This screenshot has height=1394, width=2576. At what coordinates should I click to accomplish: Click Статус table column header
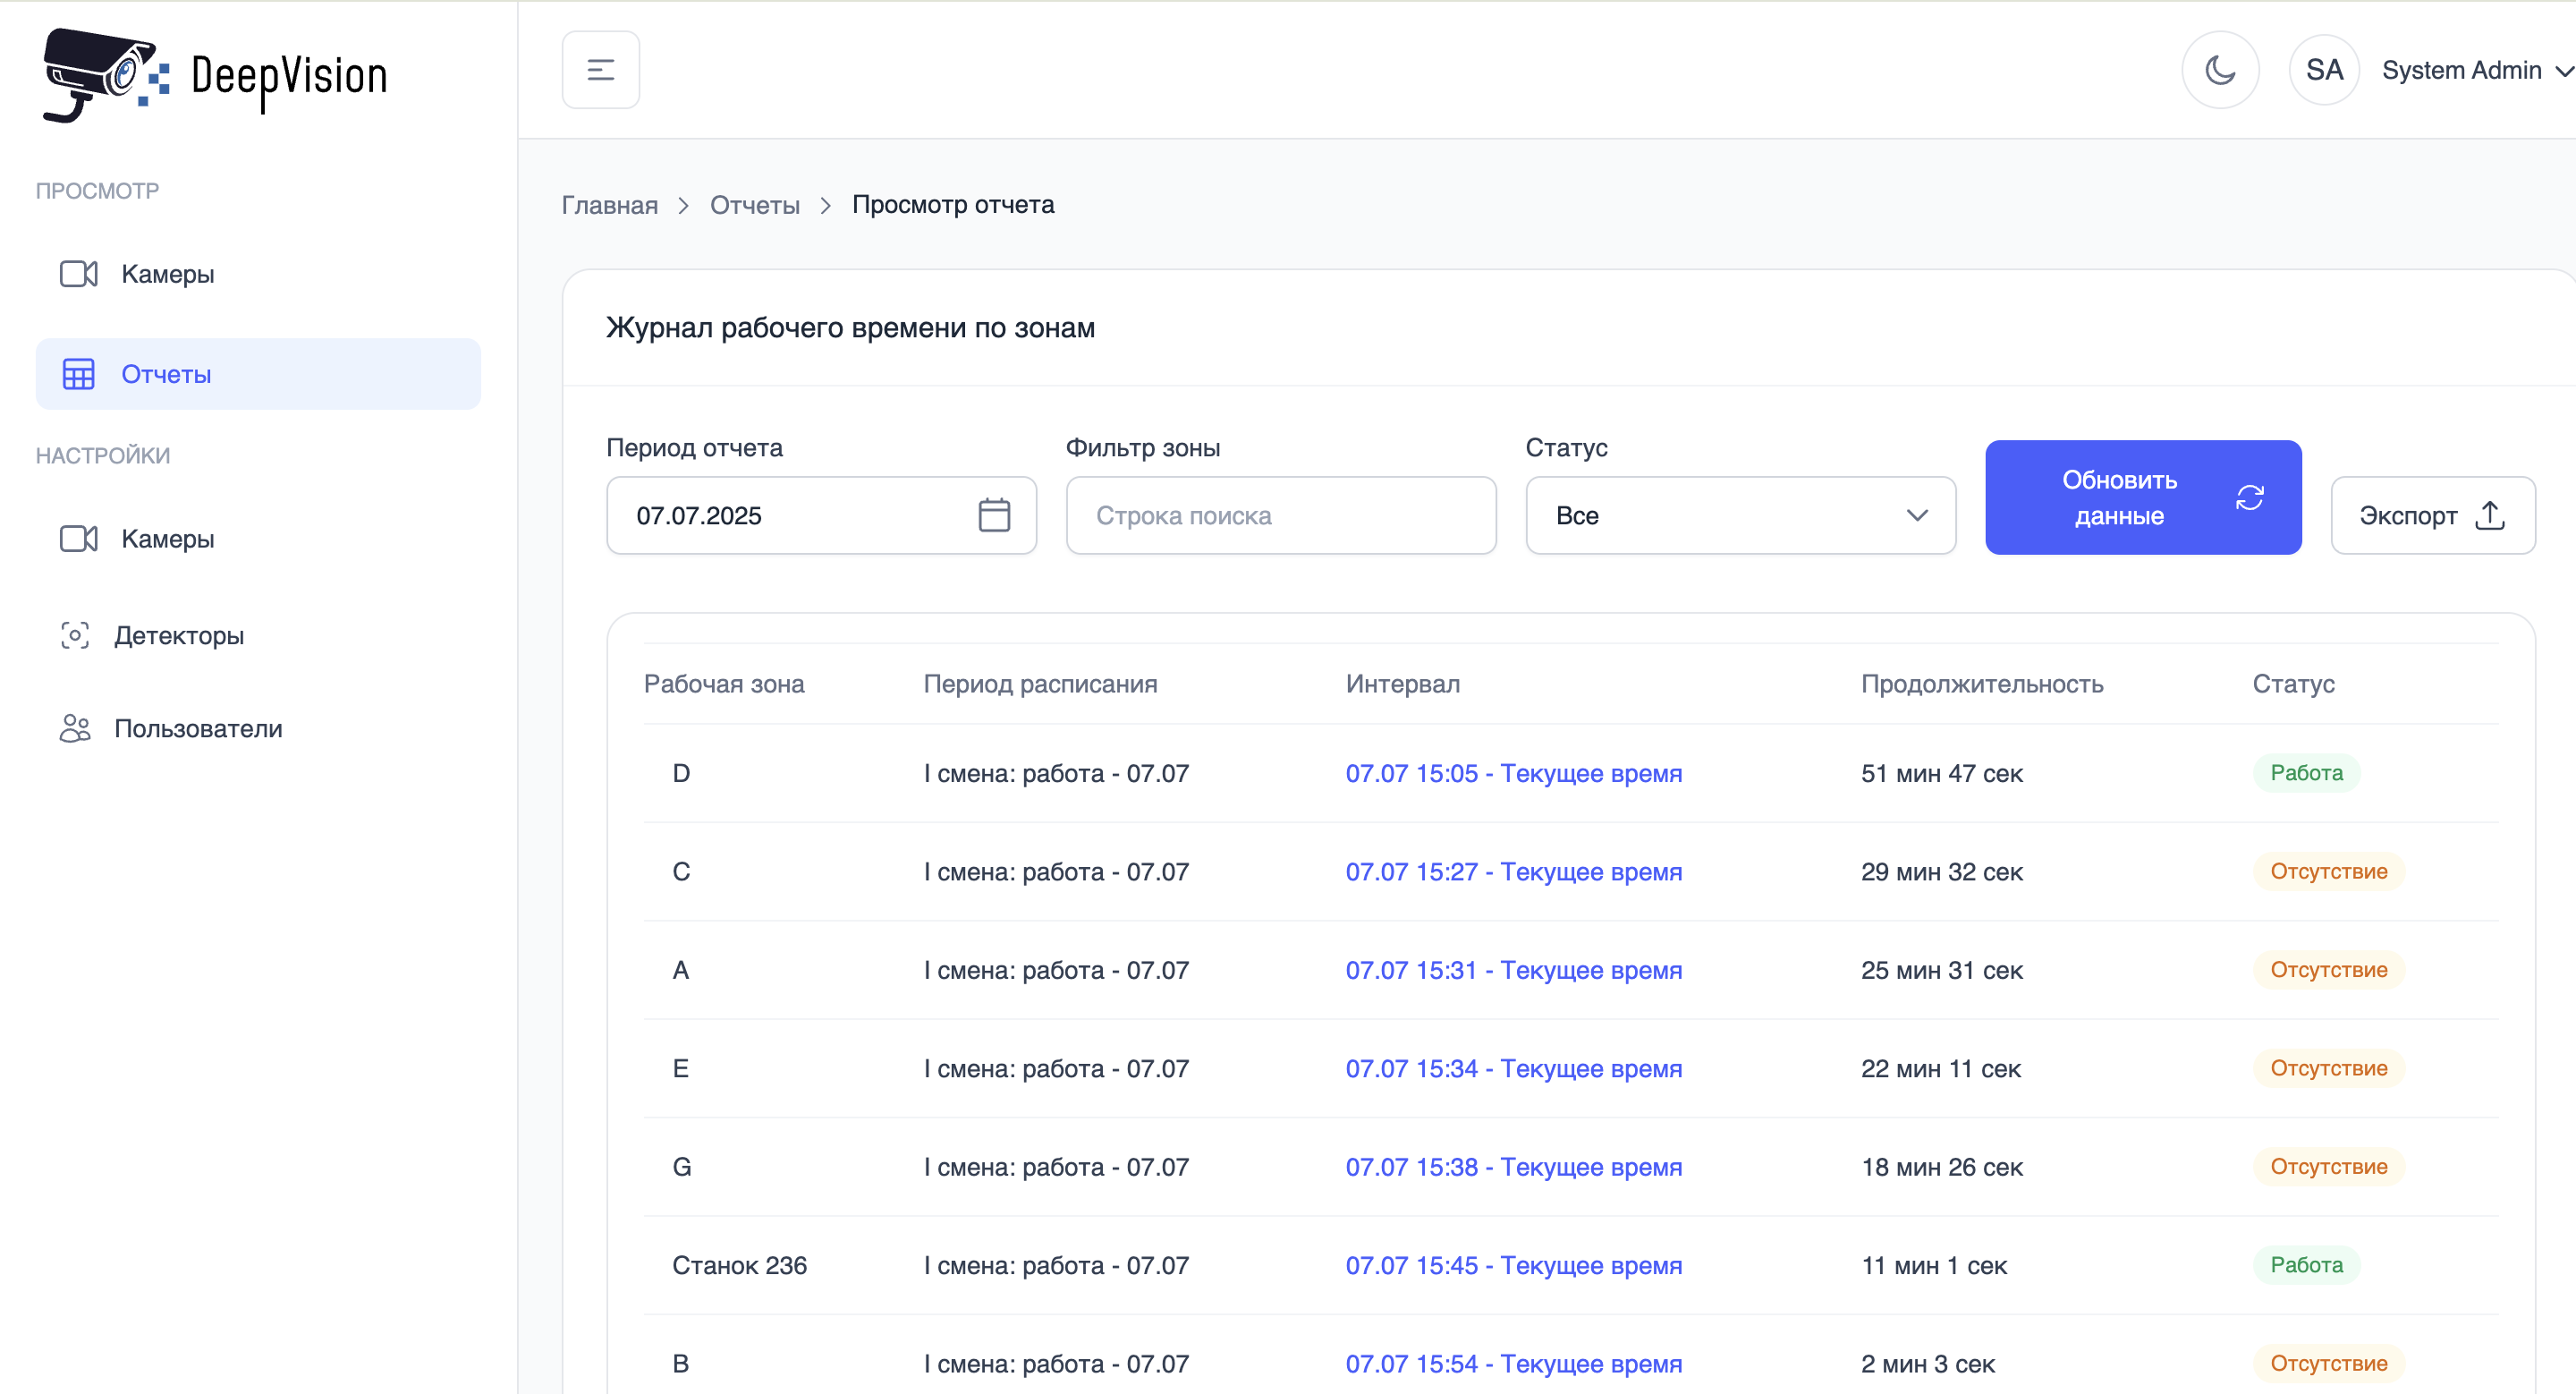(x=2293, y=684)
